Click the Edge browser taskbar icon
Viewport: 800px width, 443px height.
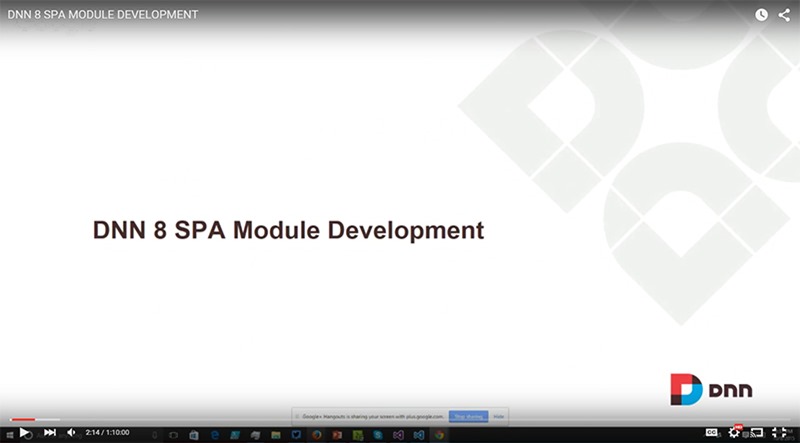pyautogui.click(x=215, y=435)
